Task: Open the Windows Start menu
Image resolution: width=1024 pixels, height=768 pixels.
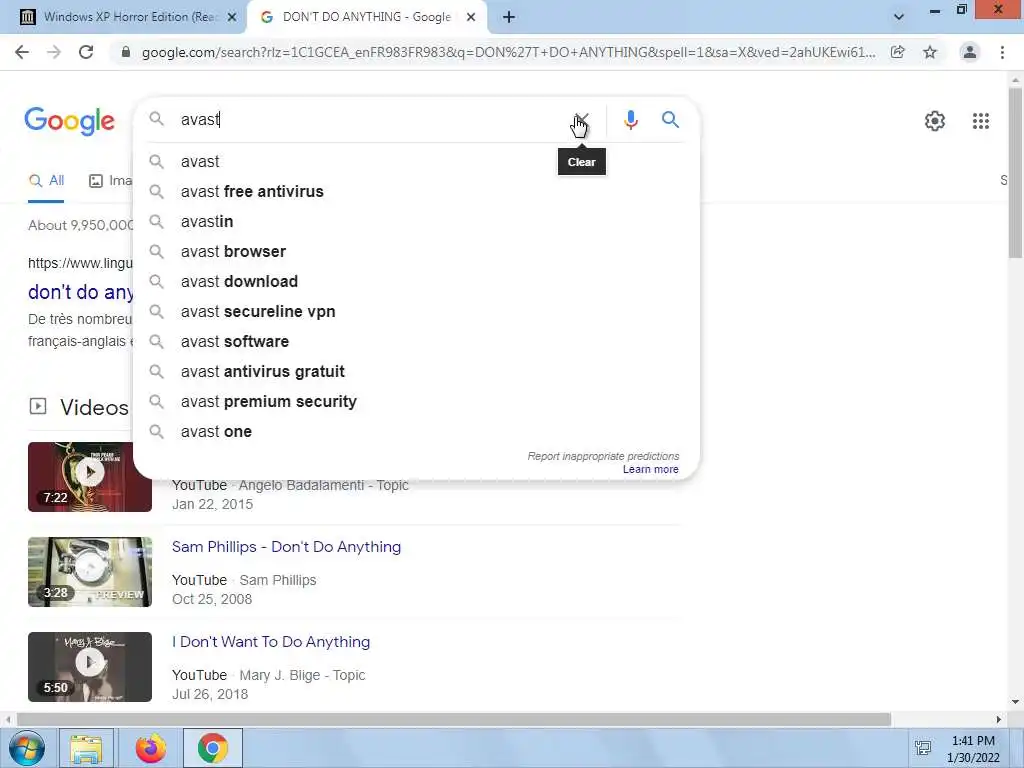Action: [27, 748]
